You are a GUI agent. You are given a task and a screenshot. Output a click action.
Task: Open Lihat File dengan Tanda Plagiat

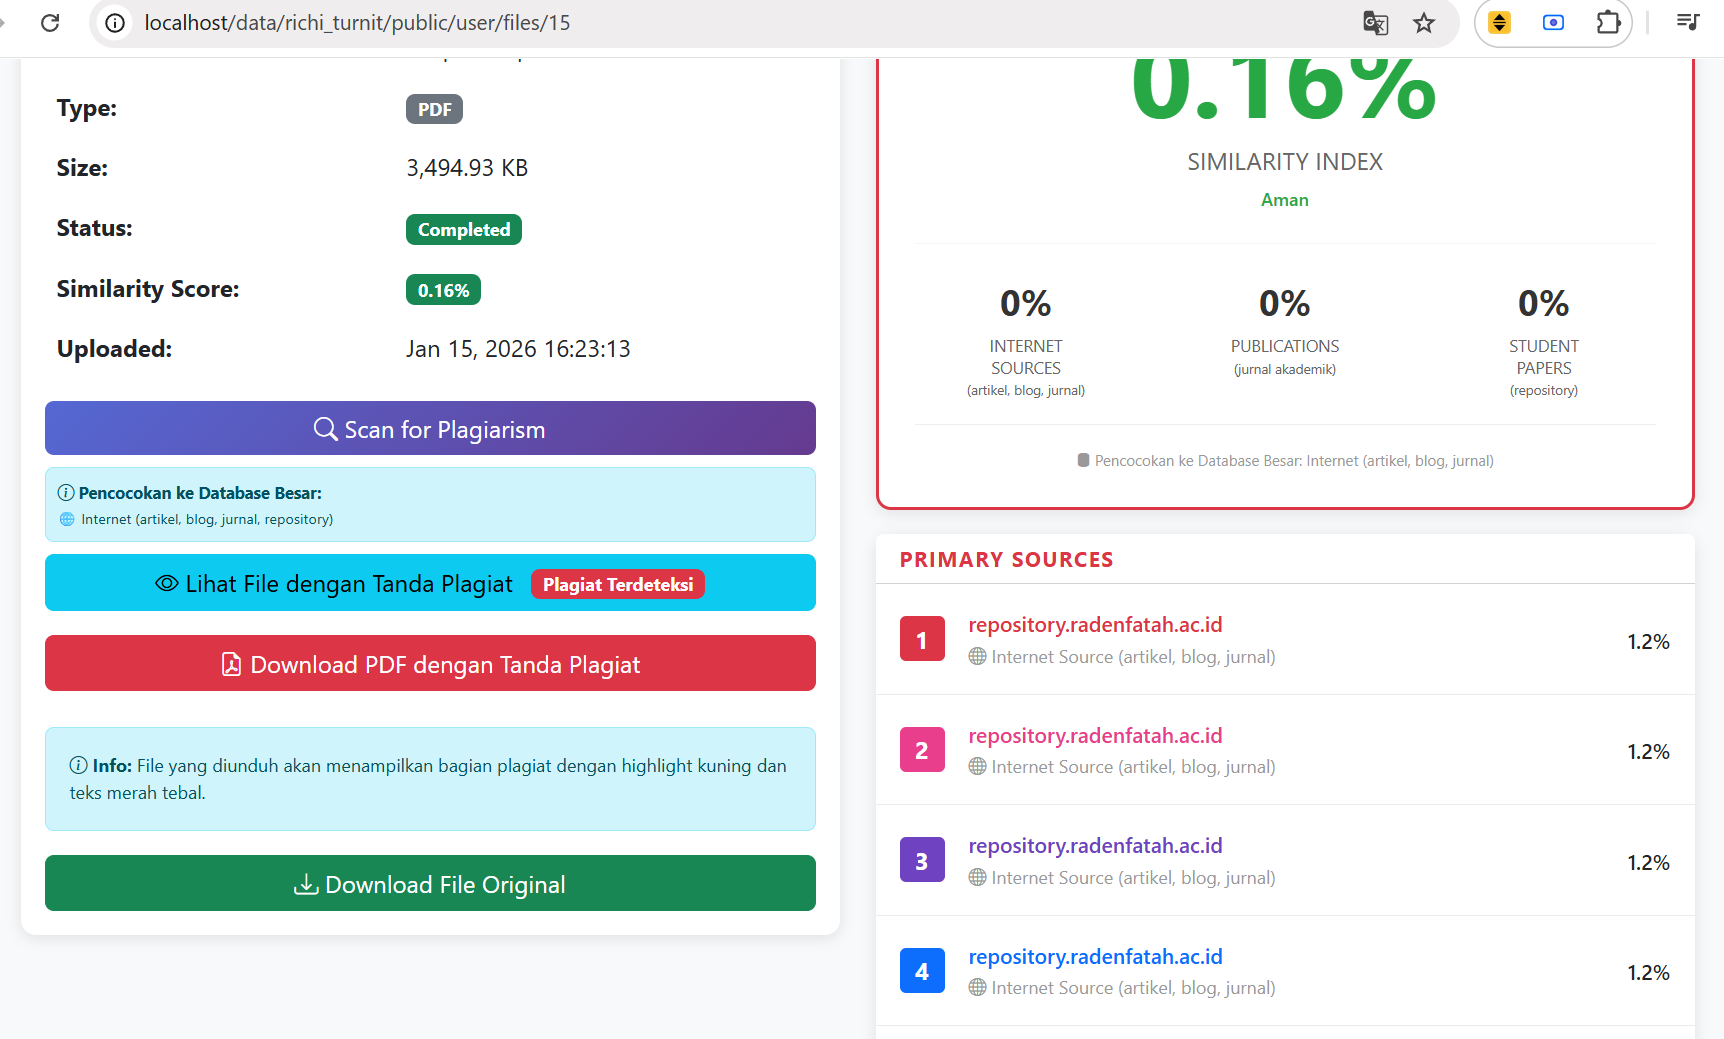335,584
